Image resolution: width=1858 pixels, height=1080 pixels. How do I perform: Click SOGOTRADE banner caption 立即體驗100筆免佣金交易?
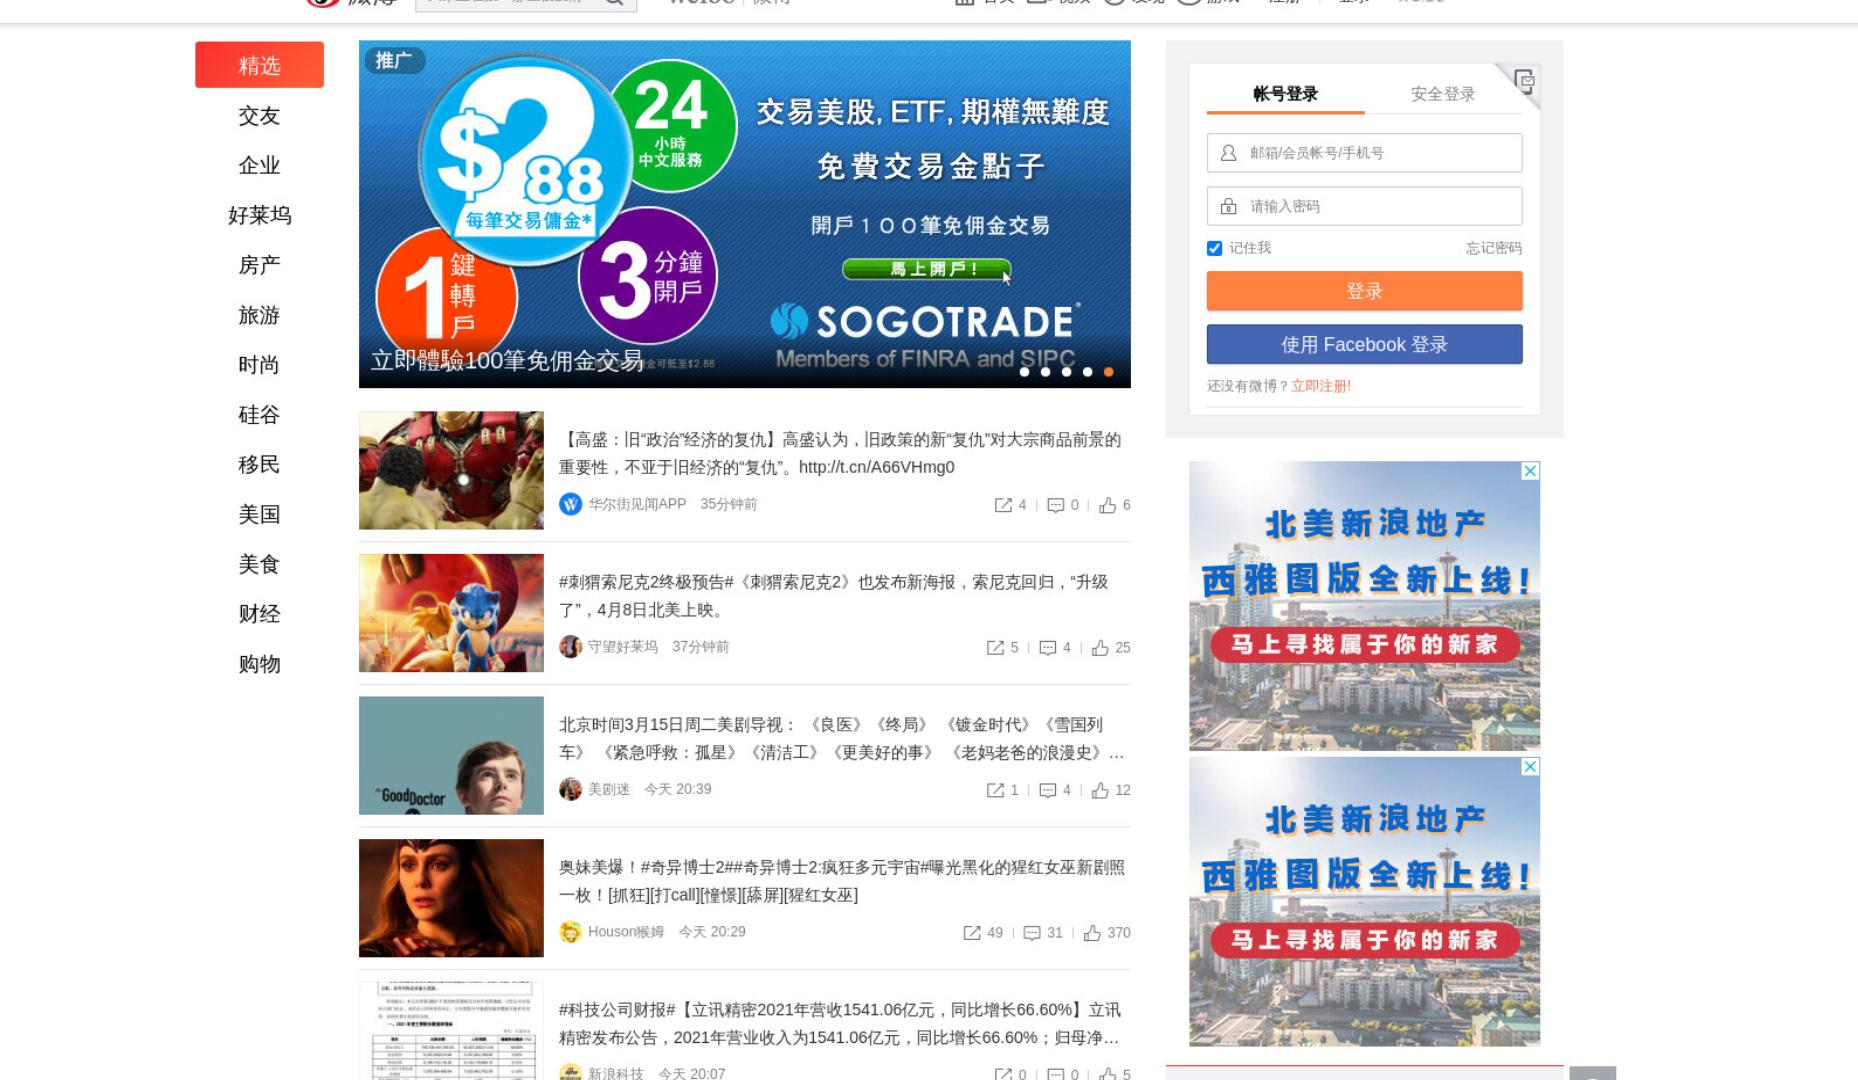click(x=507, y=361)
